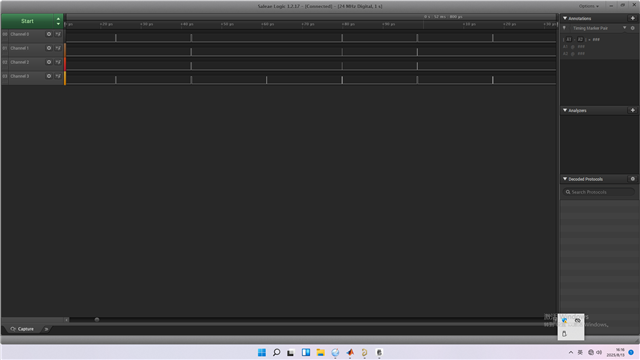Screen dimensions: 640x360
Task: Click the first pulse on the Channel 0 waveform
Action: pos(116,38)
